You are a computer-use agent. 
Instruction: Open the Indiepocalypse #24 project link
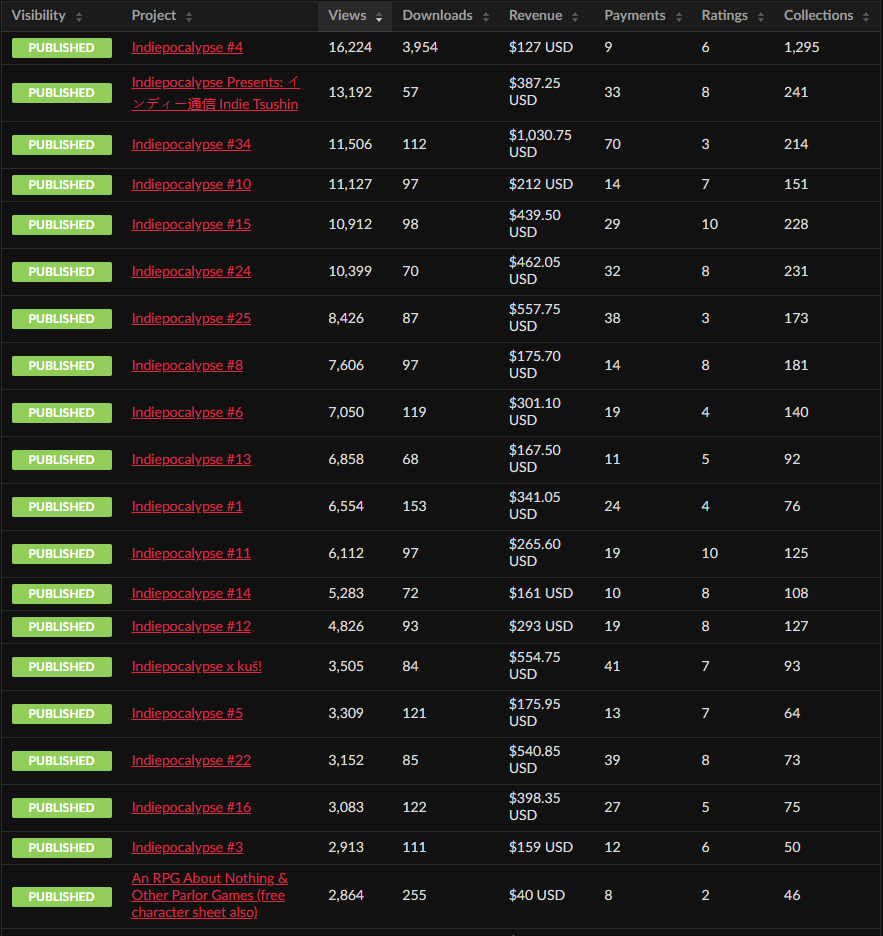pos(191,272)
